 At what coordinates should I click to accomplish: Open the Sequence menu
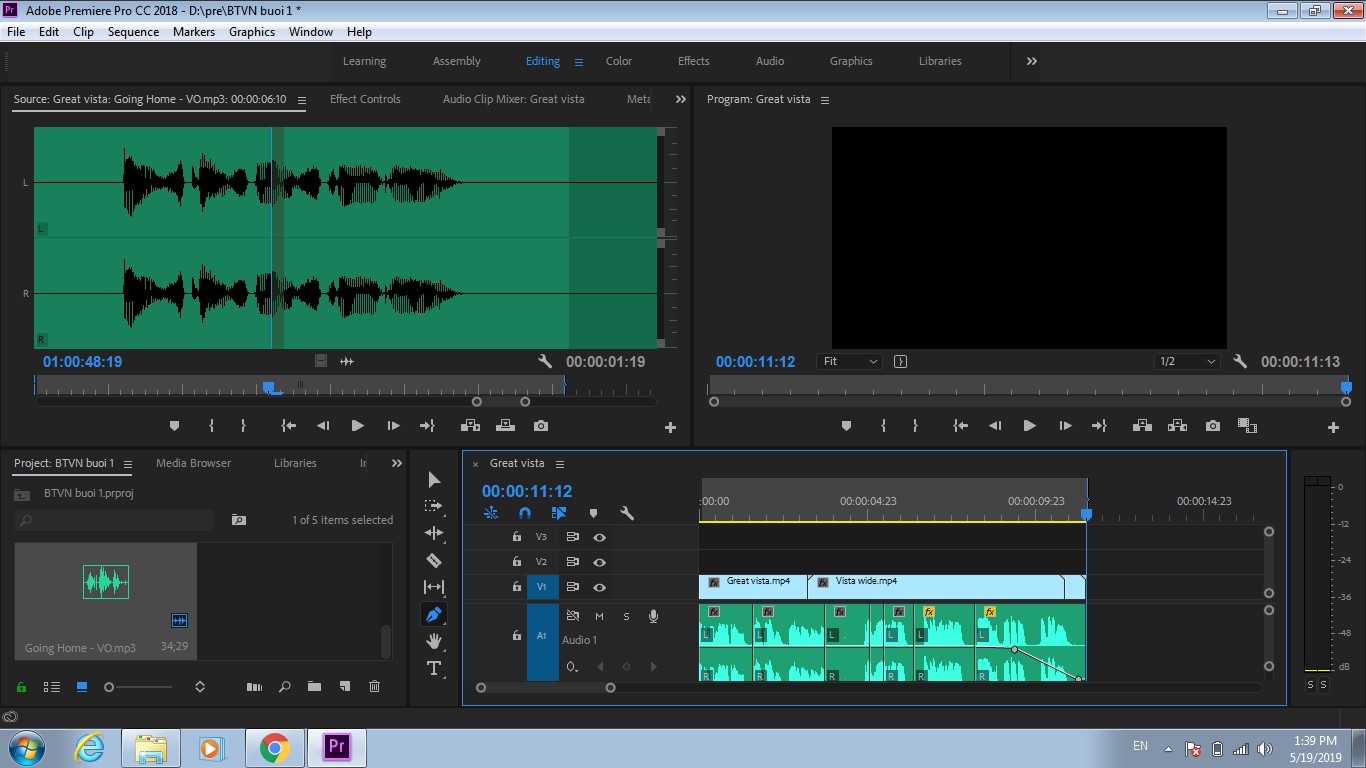click(133, 32)
